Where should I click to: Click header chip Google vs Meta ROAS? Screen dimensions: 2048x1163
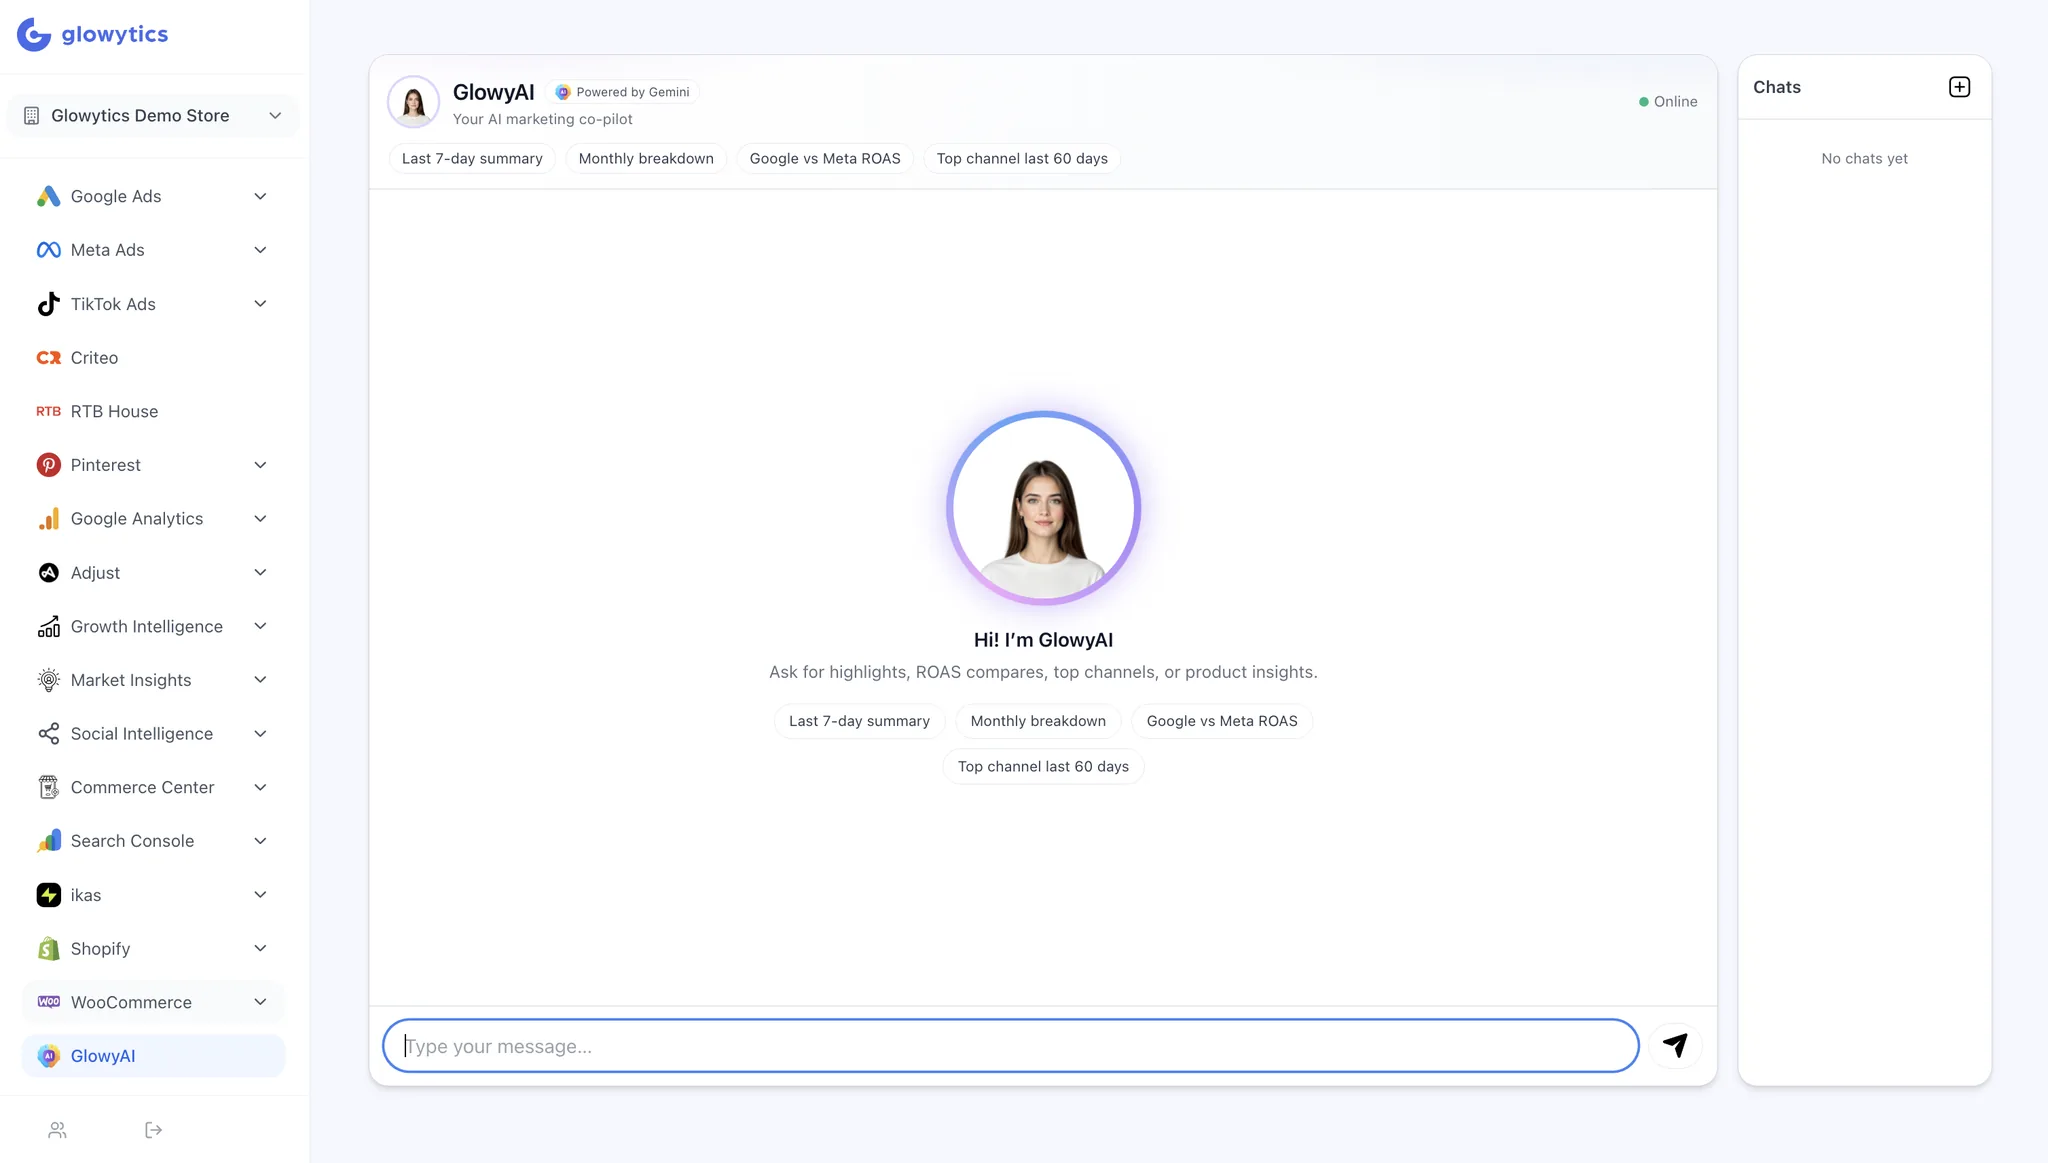[825, 159]
